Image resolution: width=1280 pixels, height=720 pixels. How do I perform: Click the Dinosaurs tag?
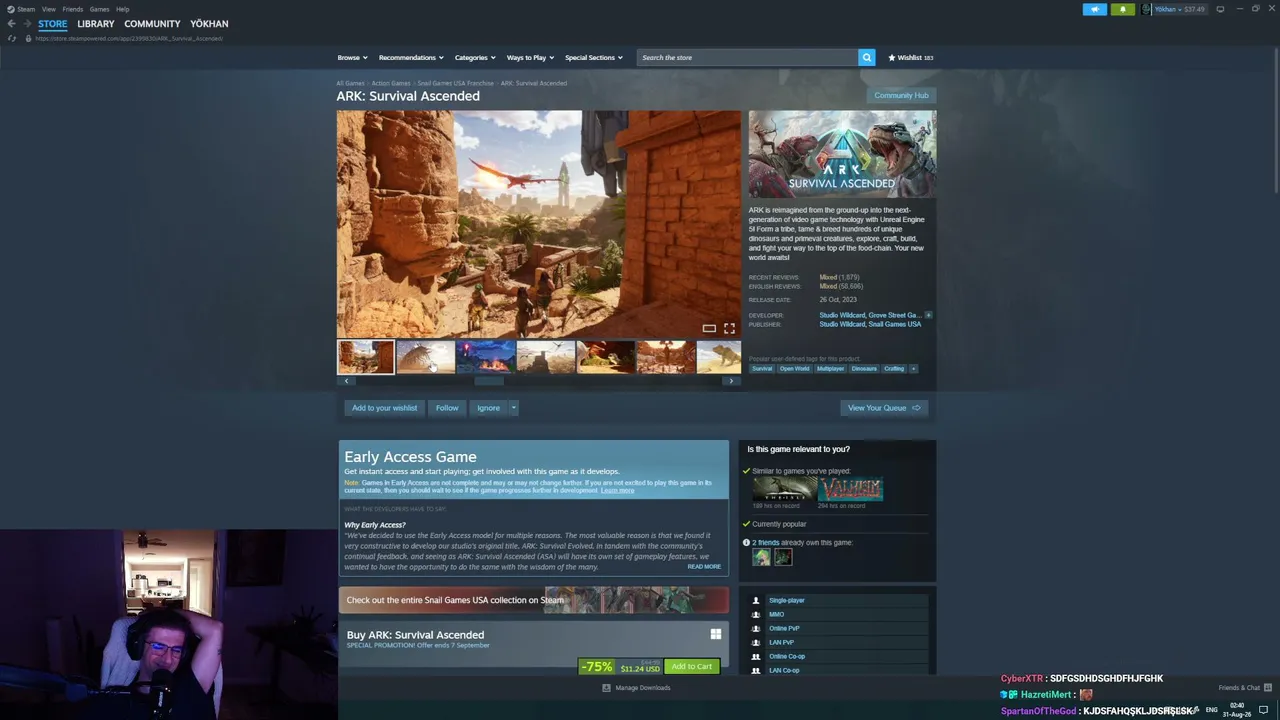pos(864,369)
